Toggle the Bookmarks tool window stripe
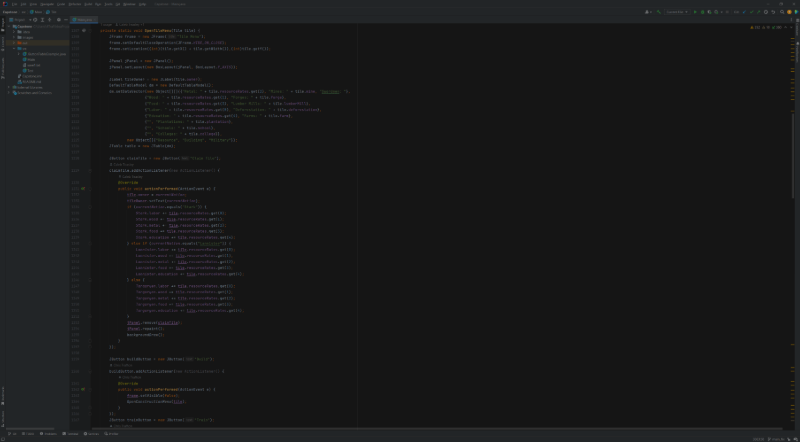The width and height of the screenshot is (800, 442). [3, 393]
